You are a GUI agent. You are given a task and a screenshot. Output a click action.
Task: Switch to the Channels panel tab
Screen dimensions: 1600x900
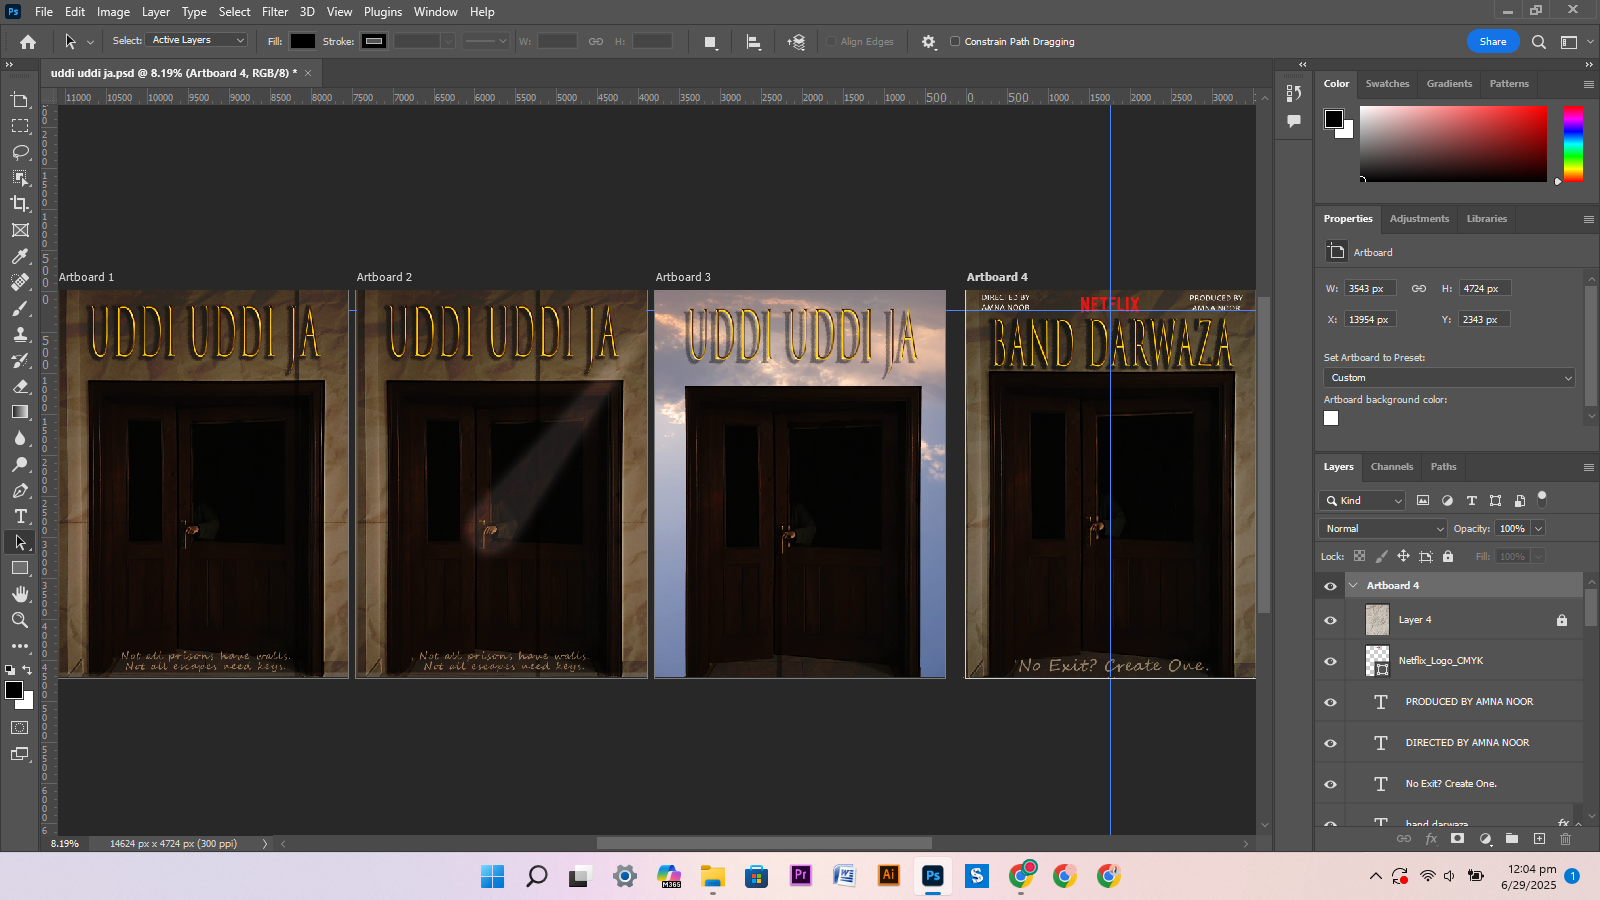click(1392, 466)
